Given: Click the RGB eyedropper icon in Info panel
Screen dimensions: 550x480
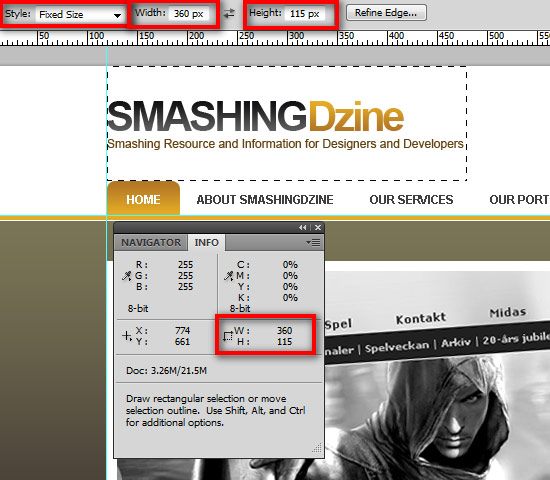Looking at the screenshot, I should click(x=127, y=276).
